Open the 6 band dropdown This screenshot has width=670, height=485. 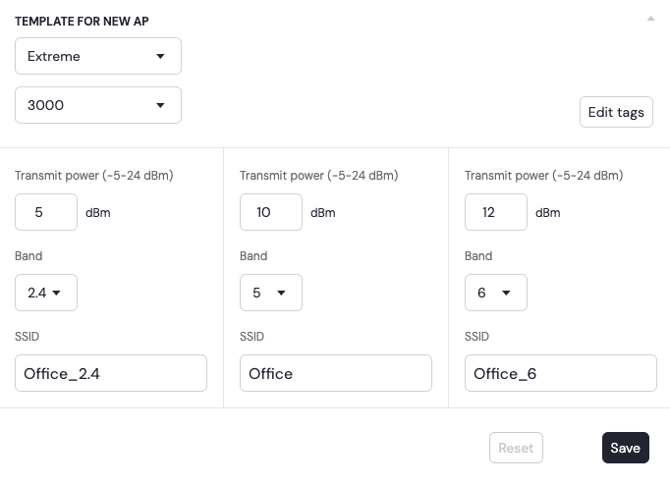click(496, 292)
